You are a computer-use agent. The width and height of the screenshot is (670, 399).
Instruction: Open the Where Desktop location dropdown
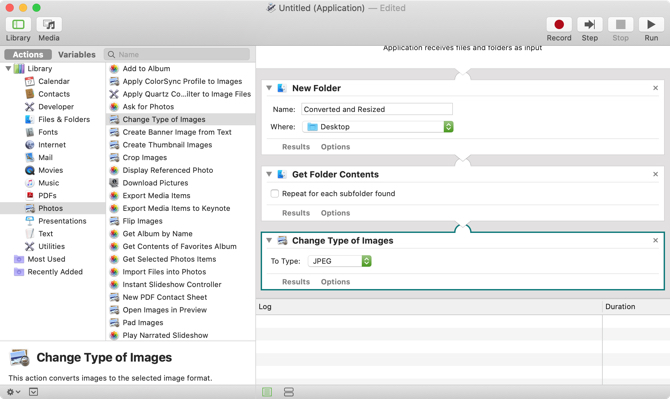tap(378, 127)
